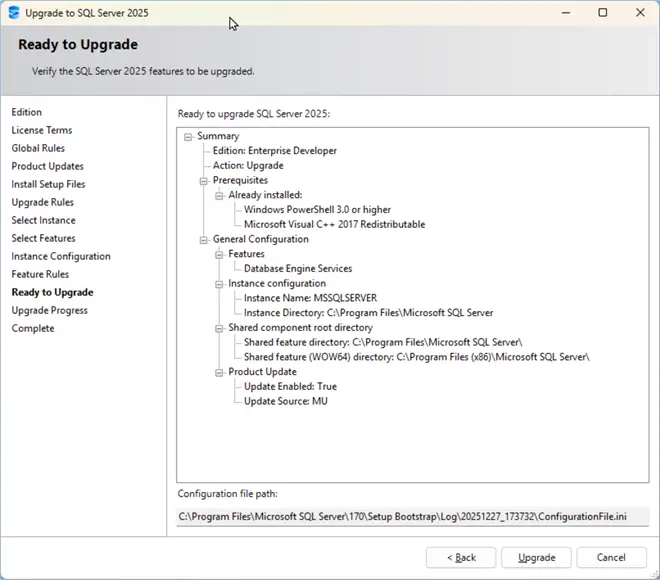Select Ready to Upgrade step

53,293
